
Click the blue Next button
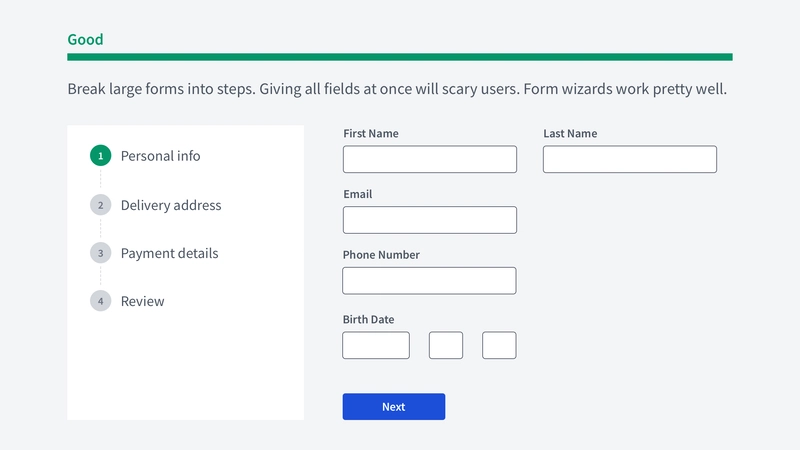click(x=394, y=407)
